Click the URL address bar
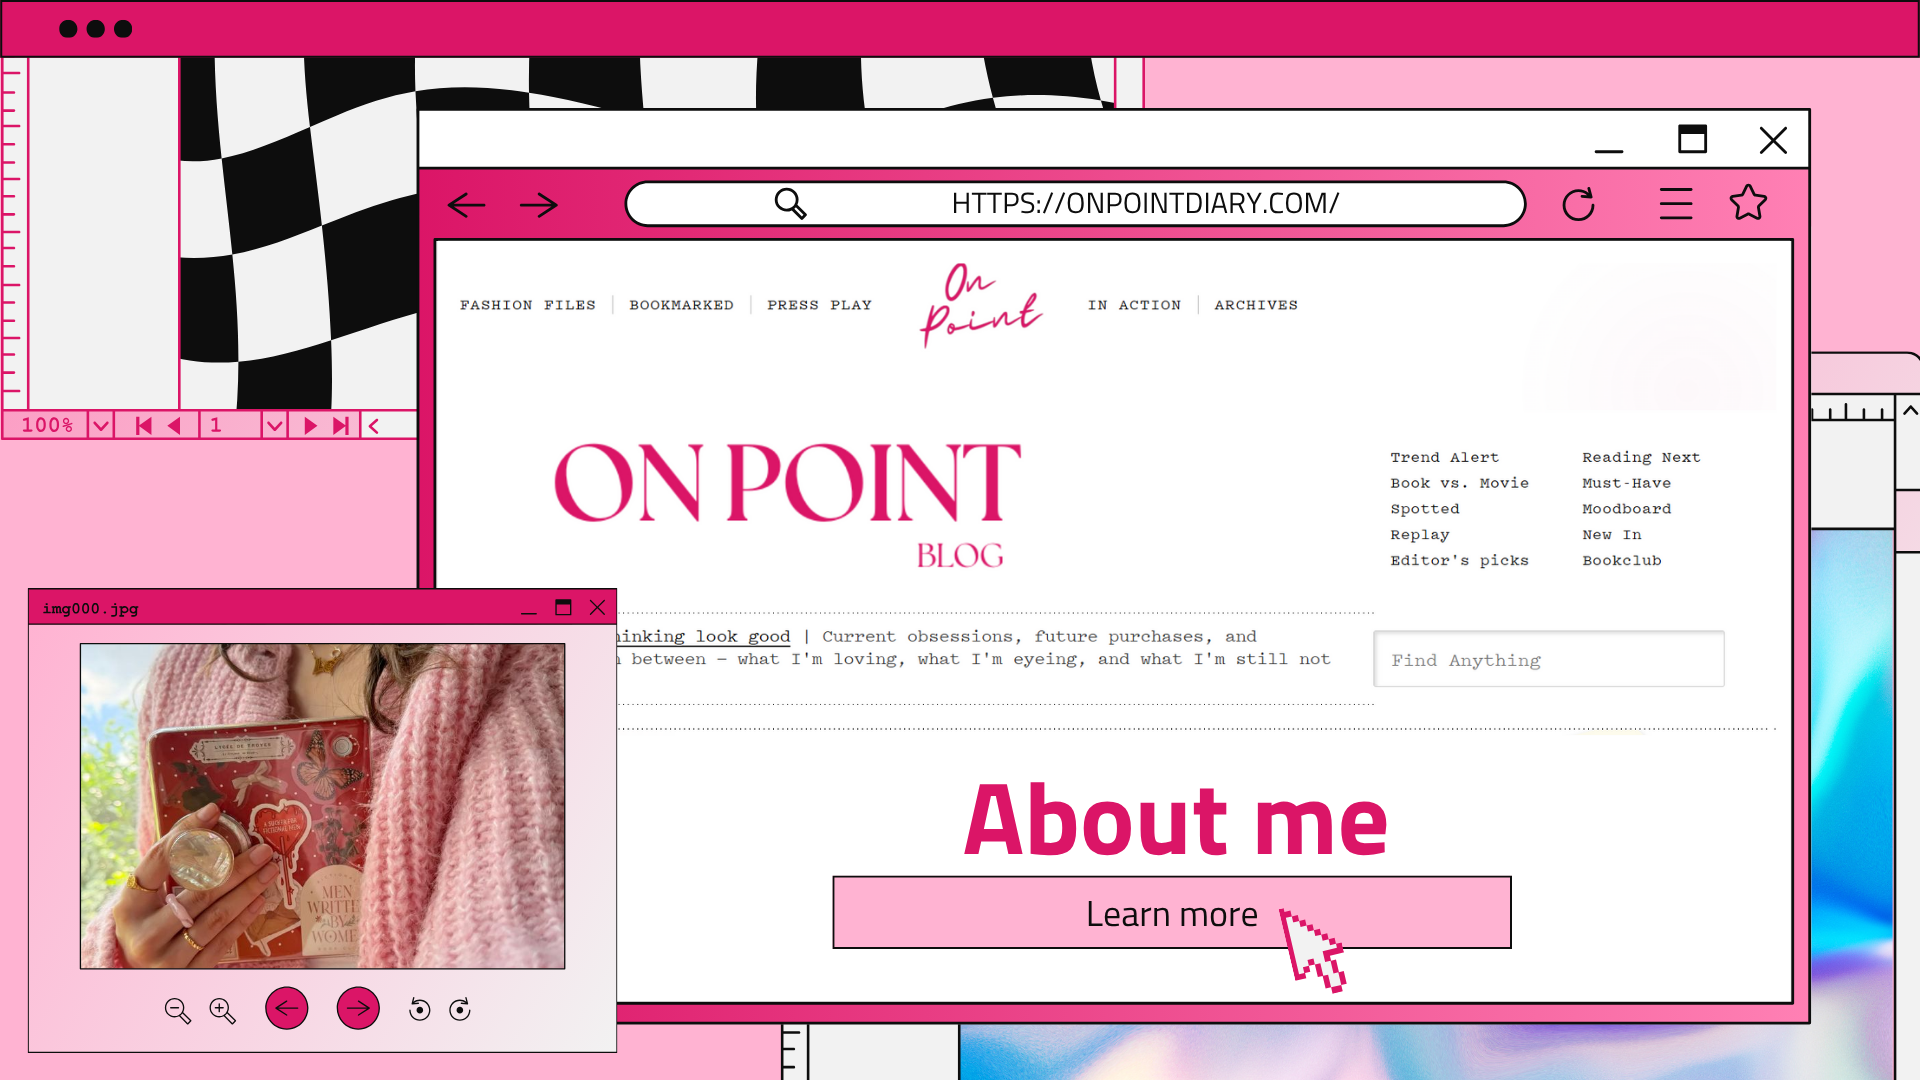The height and width of the screenshot is (1080, 1920). point(1144,204)
